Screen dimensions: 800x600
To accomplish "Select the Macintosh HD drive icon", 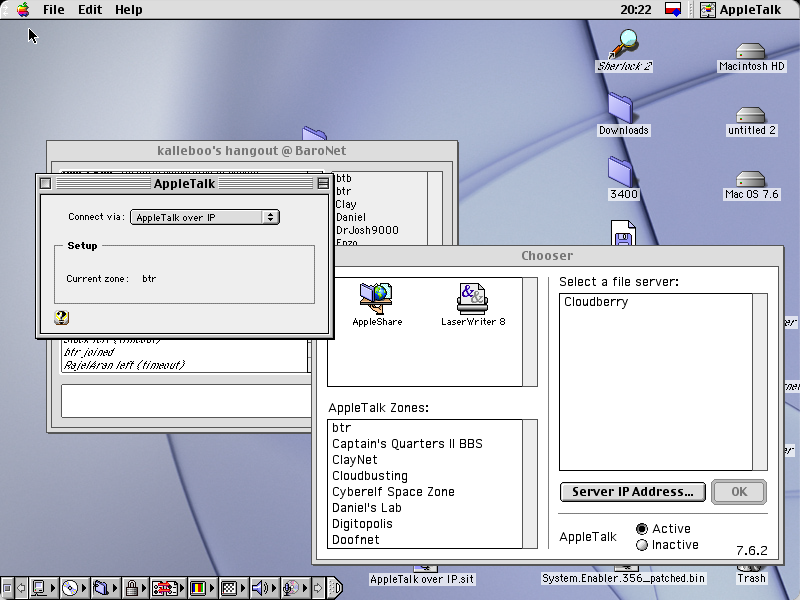I will tap(751, 56).
